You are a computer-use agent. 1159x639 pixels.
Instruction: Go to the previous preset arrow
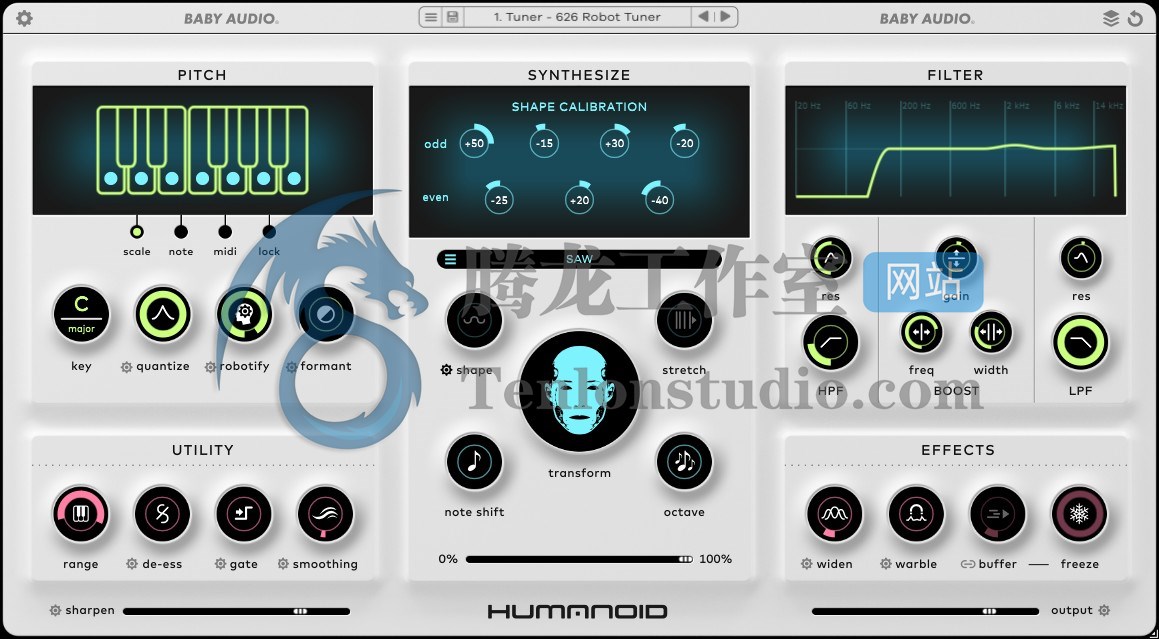[x=703, y=16]
